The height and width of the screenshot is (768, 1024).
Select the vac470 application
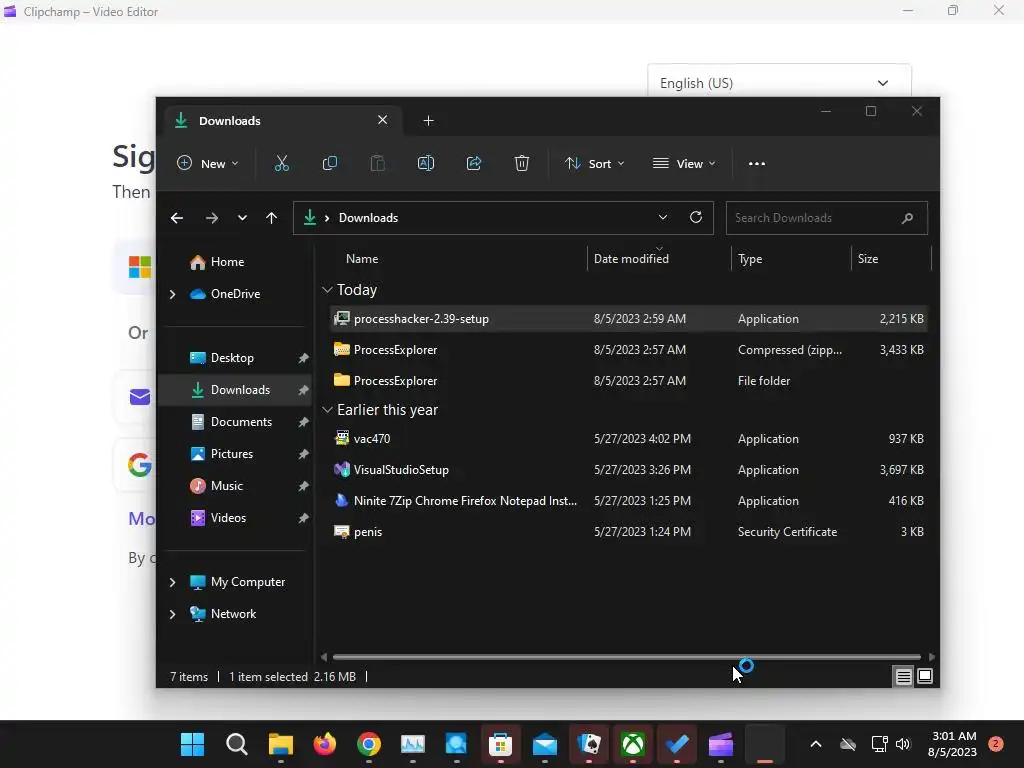tap(629, 439)
